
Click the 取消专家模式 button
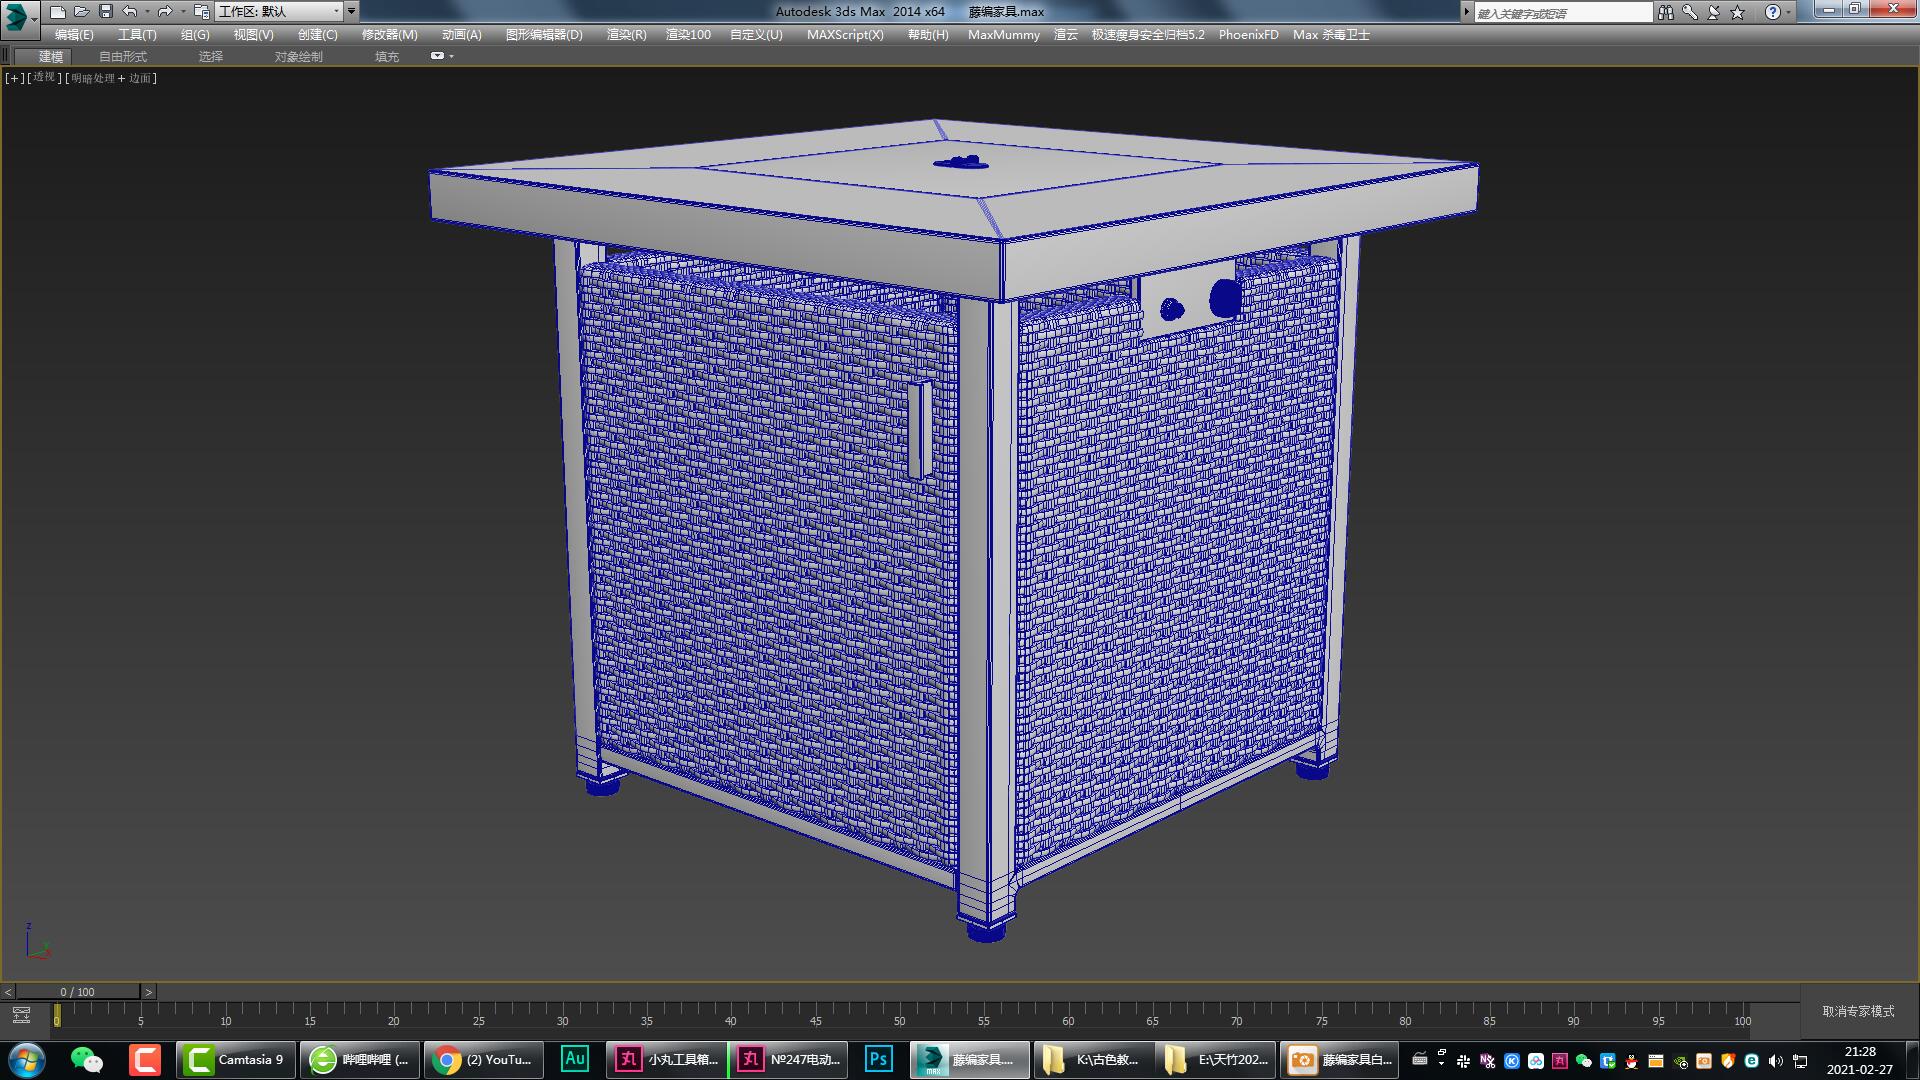click(1858, 1012)
